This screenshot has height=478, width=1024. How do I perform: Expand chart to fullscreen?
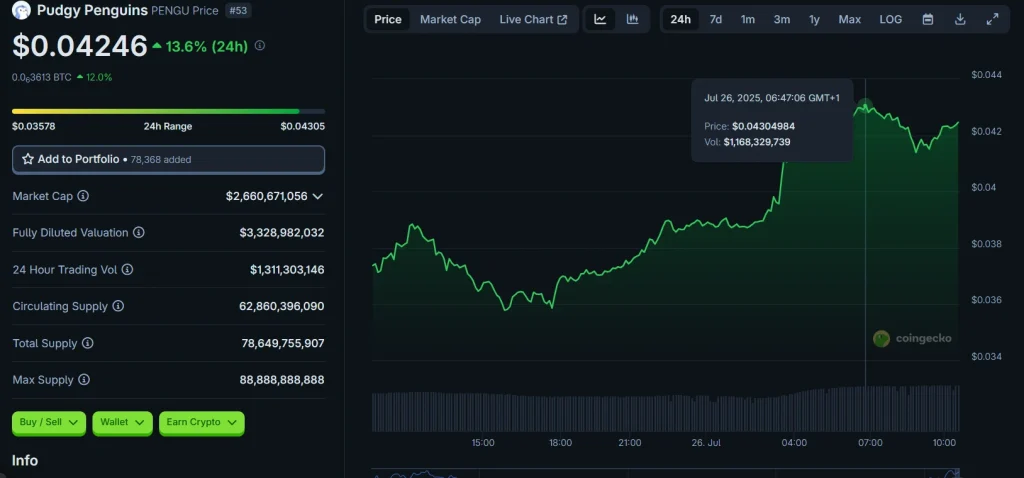coord(992,20)
